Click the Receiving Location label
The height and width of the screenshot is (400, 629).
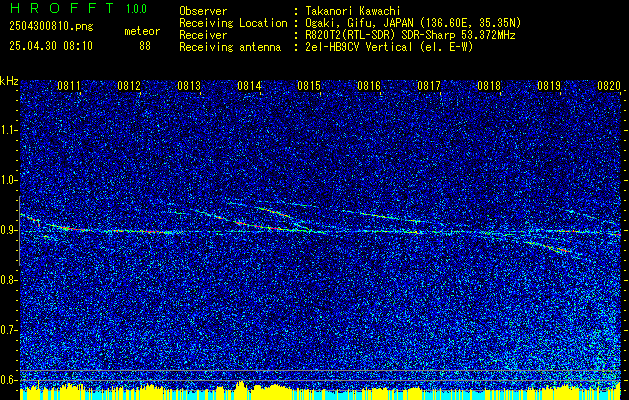[233, 23]
